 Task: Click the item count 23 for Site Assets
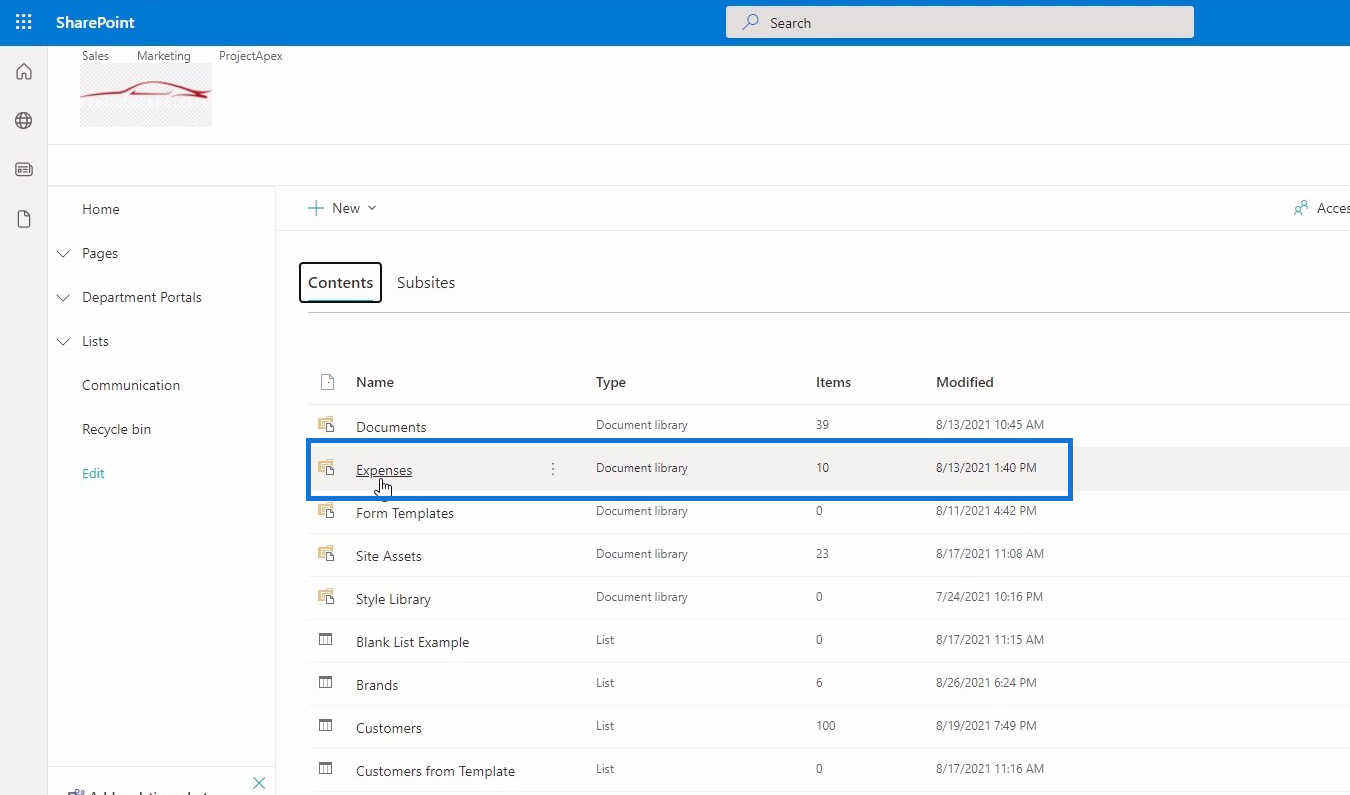click(x=823, y=554)
